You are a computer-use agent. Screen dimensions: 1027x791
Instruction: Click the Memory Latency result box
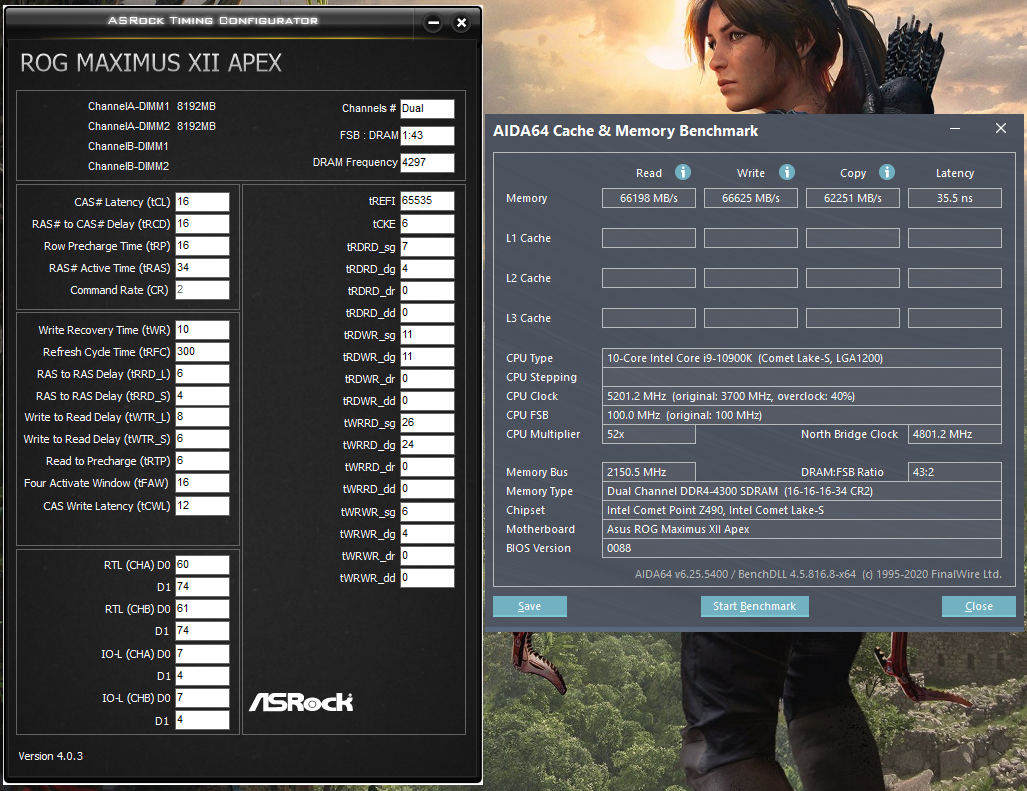(954, 198)
